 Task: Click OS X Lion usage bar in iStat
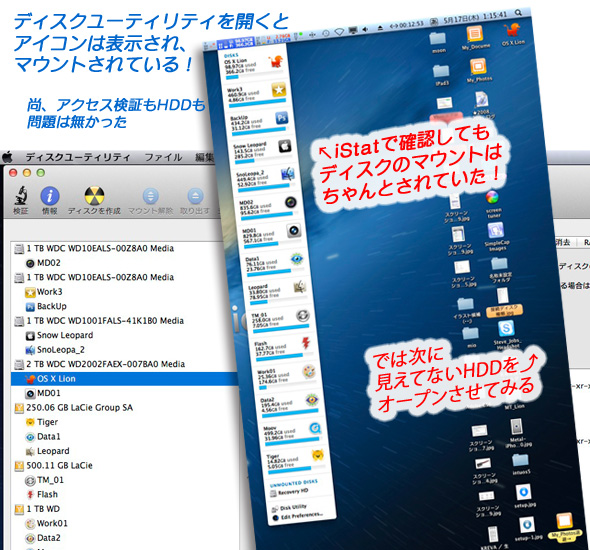coord(255,74)
